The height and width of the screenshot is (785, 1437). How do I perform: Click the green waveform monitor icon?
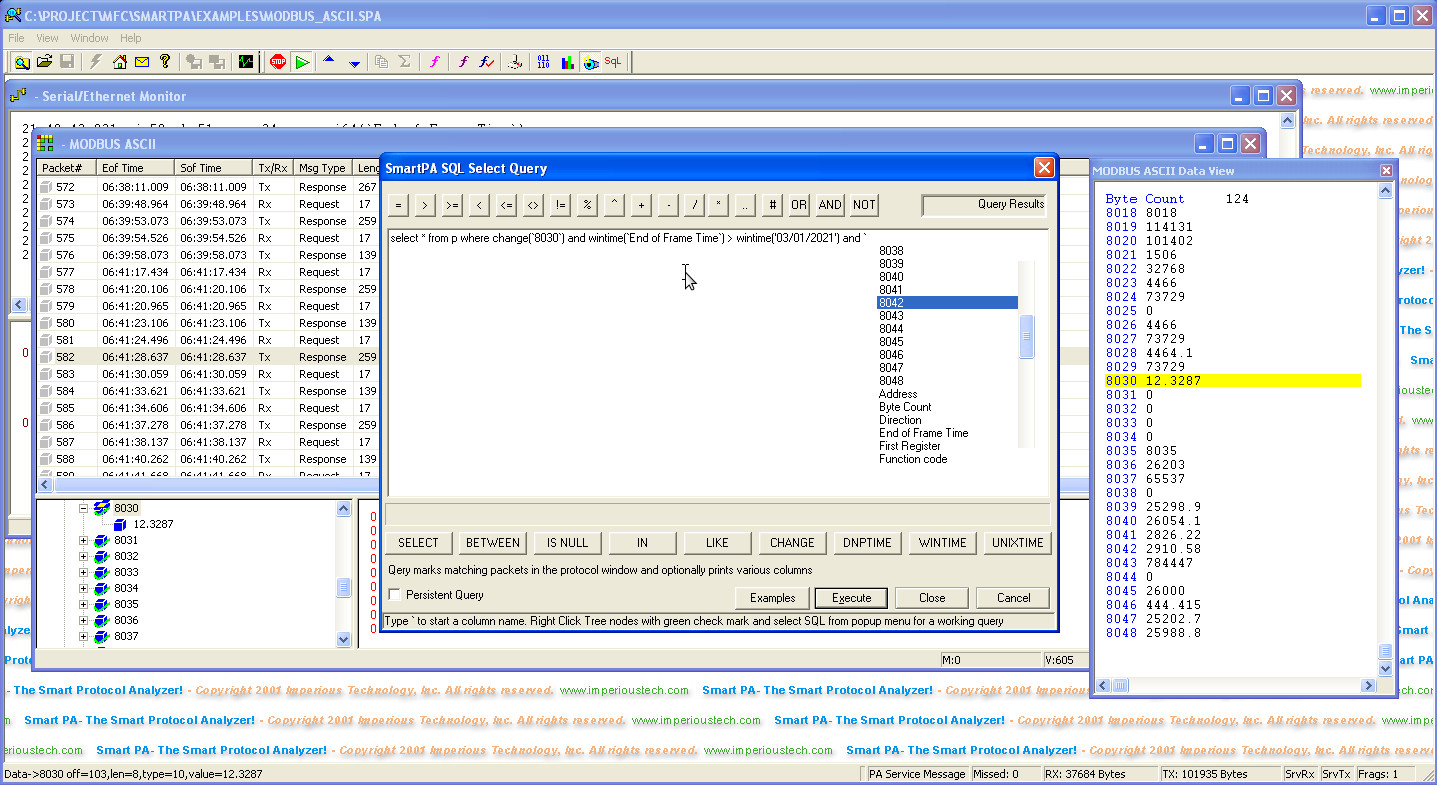pyautogui.click(x=246, y=62)
